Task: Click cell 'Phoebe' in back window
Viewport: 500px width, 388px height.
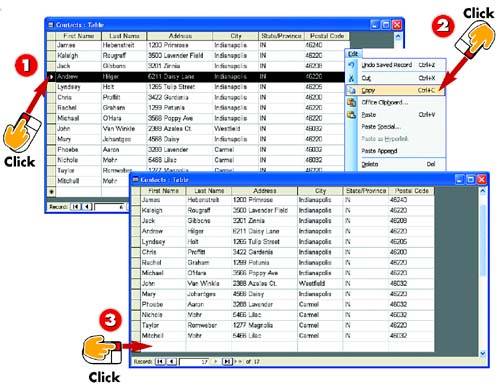Action: pos(79,150)
